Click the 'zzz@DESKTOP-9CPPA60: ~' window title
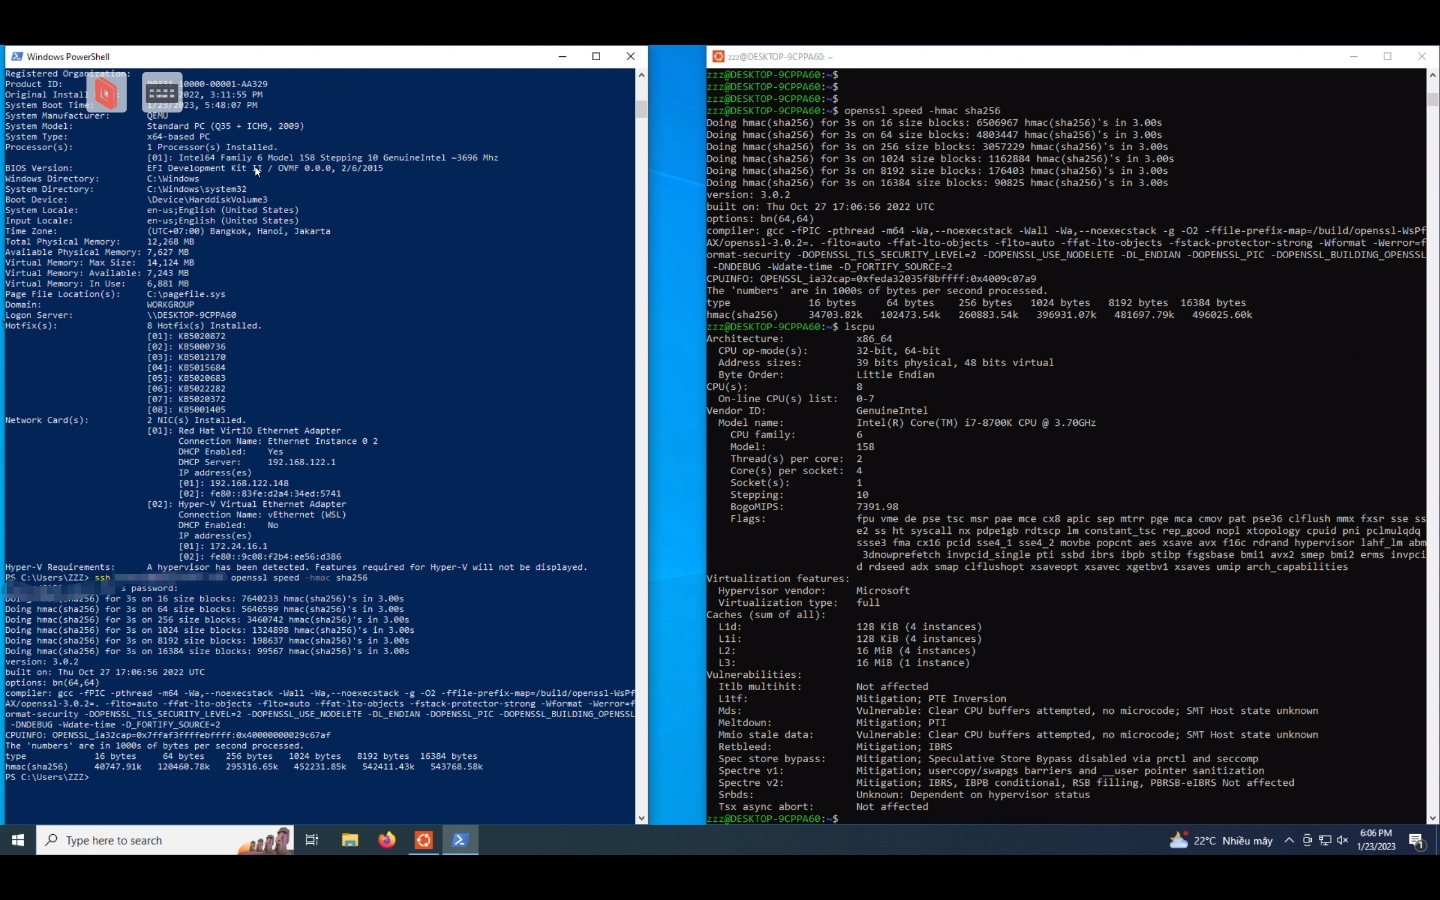 [780, 57]
